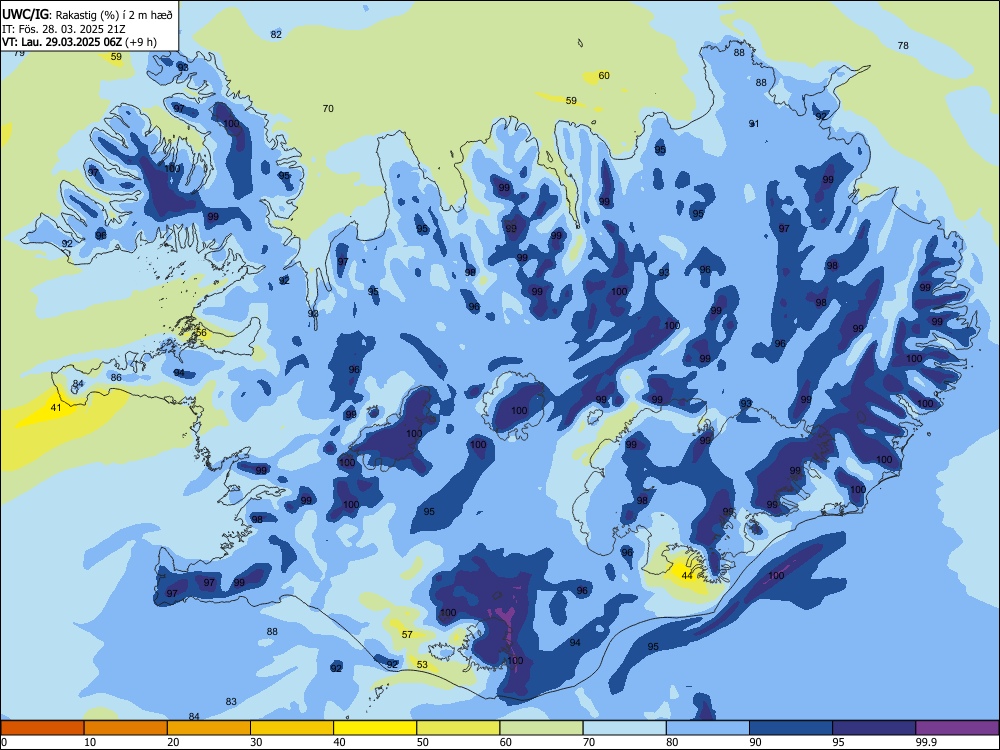Click legend scale label '80'

pyautogui.click(x=672, y=742)
